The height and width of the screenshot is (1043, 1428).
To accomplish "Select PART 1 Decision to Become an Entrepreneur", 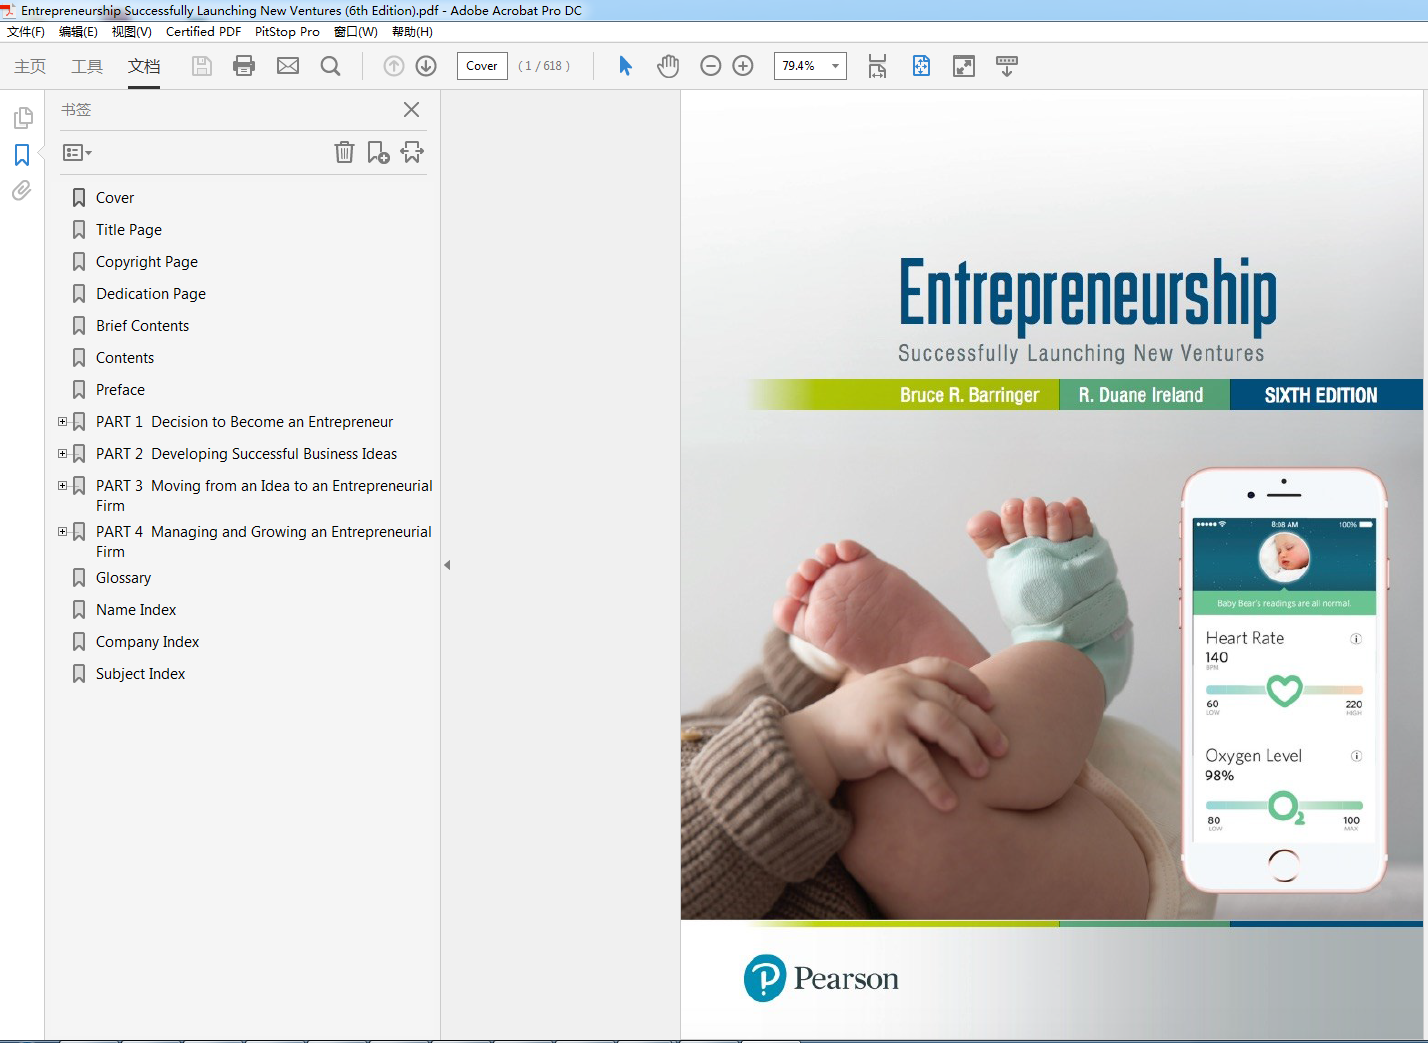I will 244,422.
